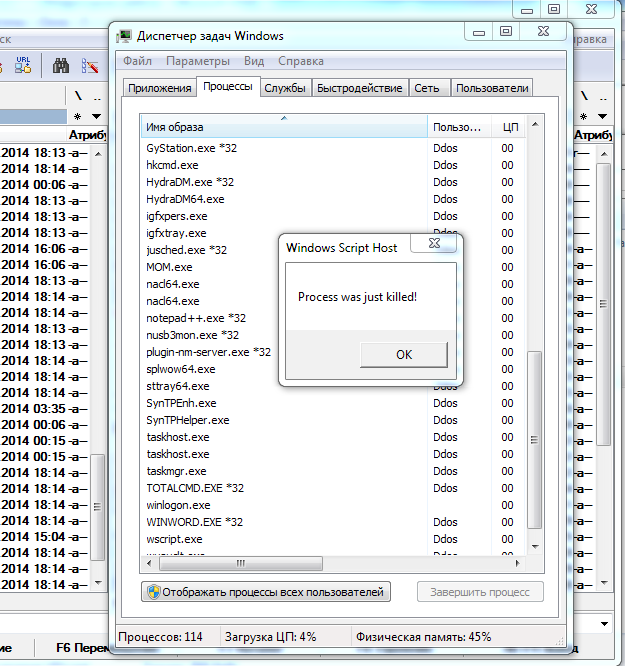Close the Windows Script Host dialog

point(434,243)
